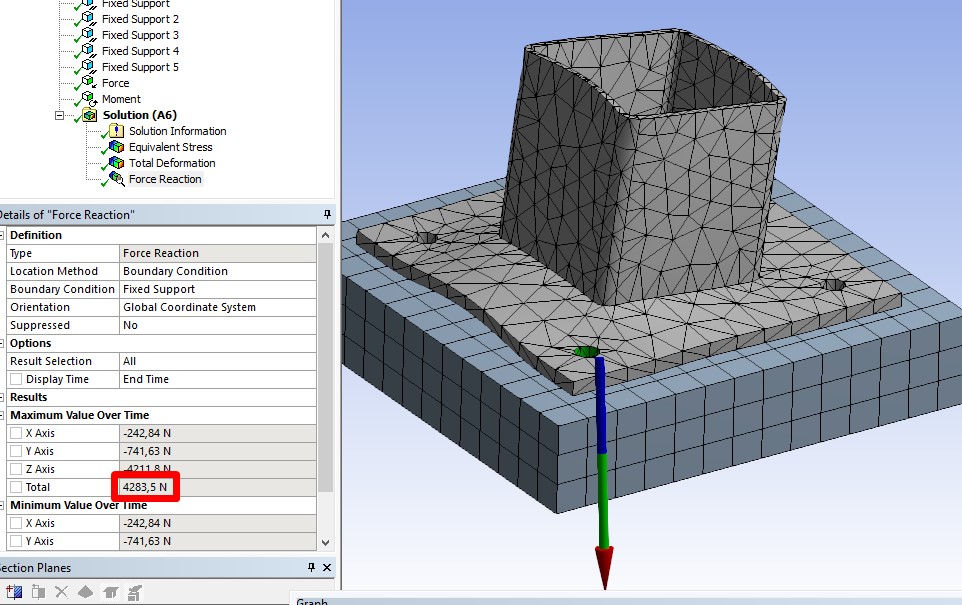Collapse the Solution (A6) tree node

60,115
